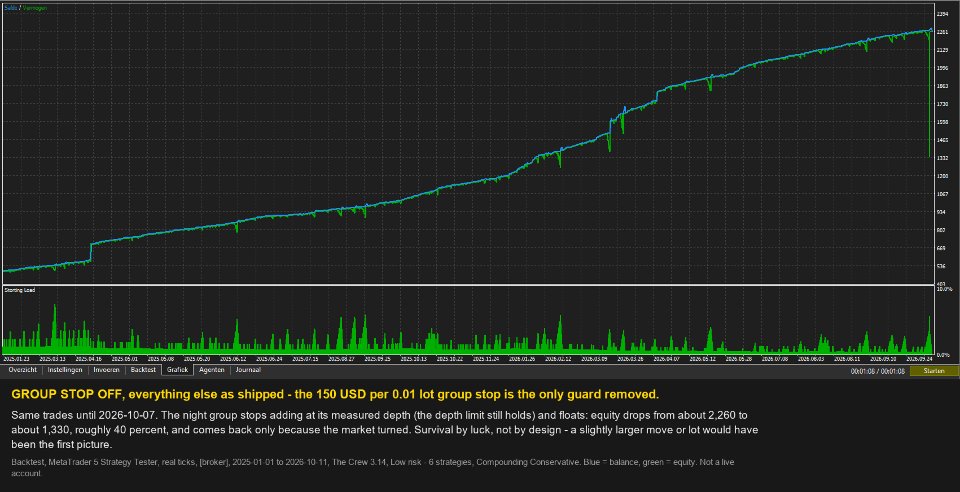Image resolution: width=960 pixels, height=492 pixels.
Task: Show the Journaal tab
Action: click(x=247, y=370)
